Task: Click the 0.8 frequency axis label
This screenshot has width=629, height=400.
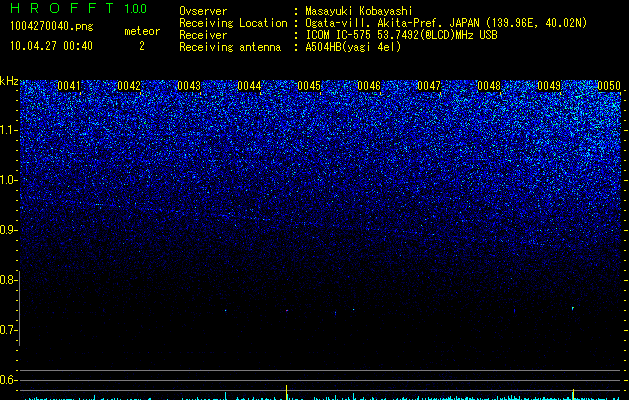Action: pos(8,280)
